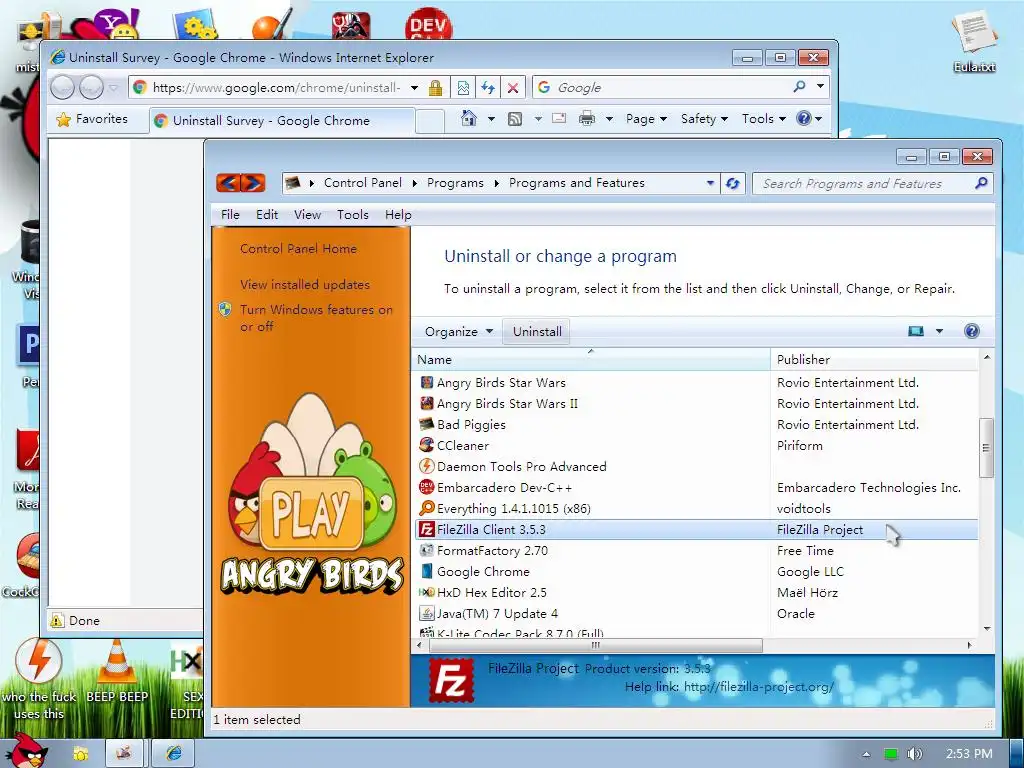Open the Tools dropdown in Internet Explorer
Image resolution: width=1024 pixels, height=768 pixels.
[x=763, y=119]
